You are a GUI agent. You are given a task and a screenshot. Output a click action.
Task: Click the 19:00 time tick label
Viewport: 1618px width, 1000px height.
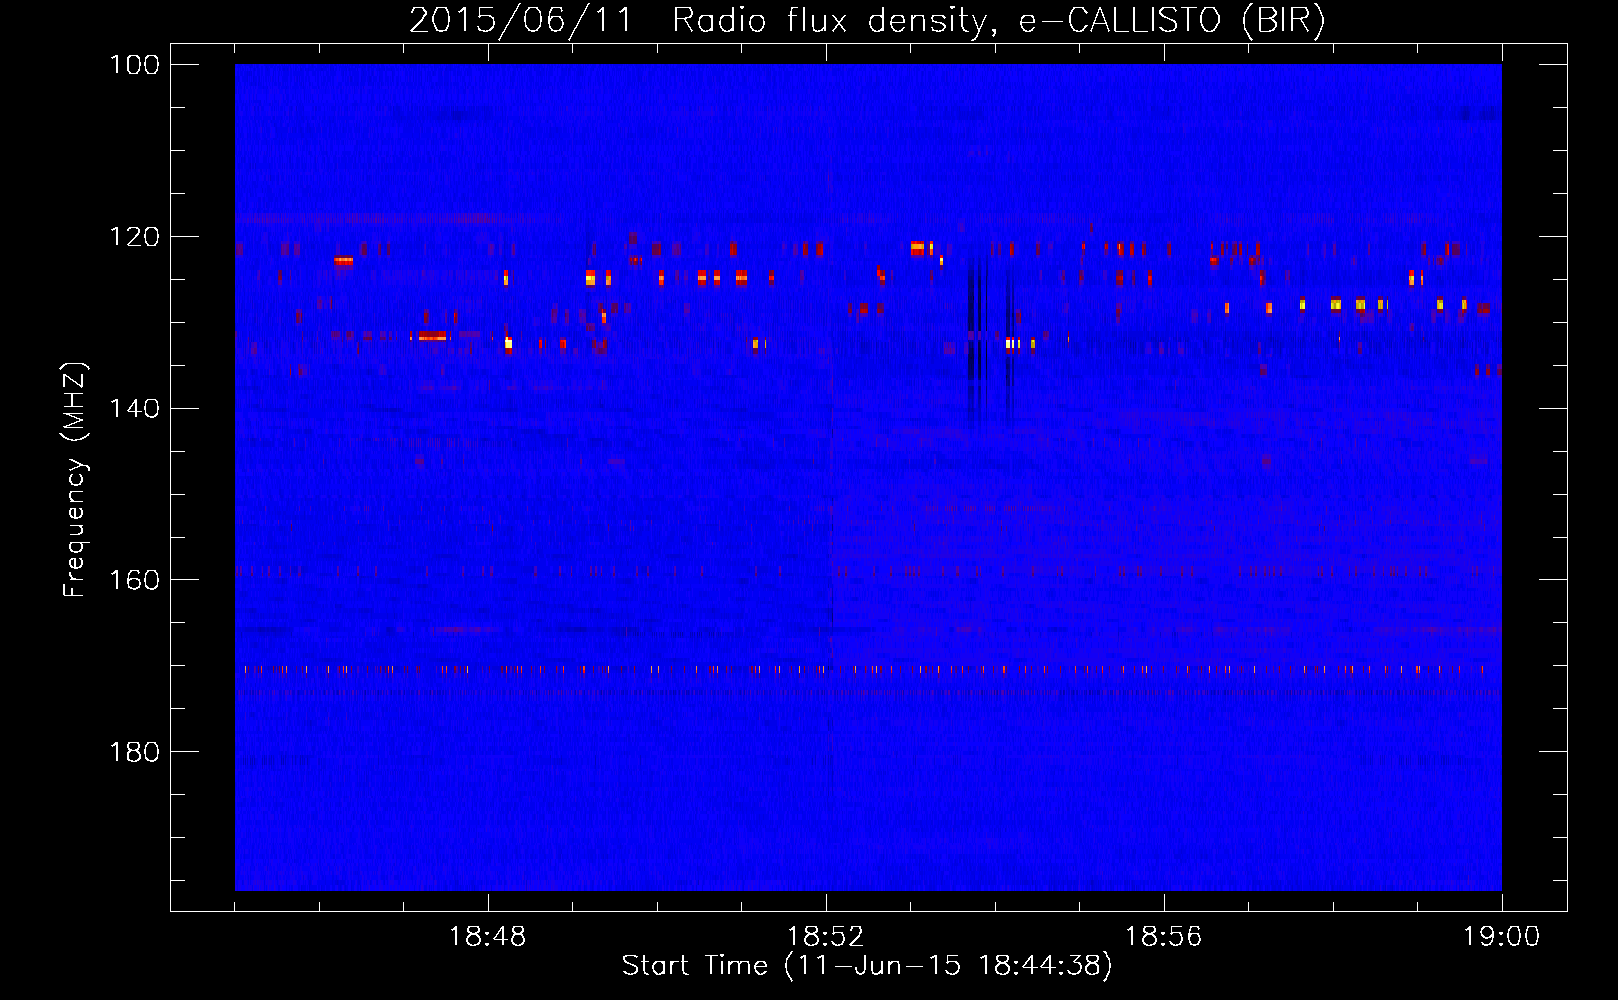1502,937
